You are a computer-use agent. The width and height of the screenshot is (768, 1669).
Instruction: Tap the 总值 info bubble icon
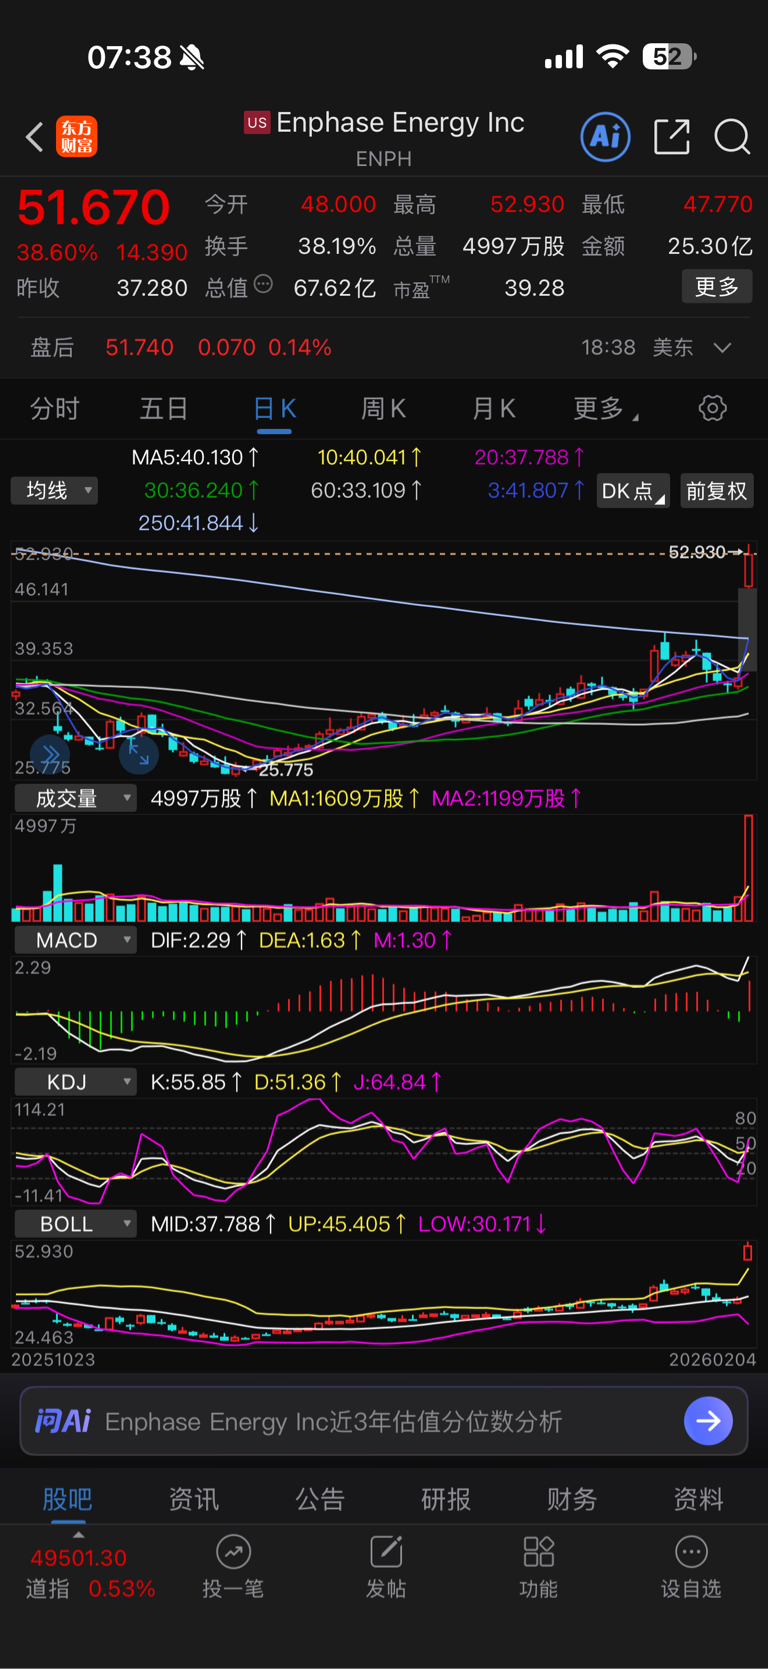point(263,285)
